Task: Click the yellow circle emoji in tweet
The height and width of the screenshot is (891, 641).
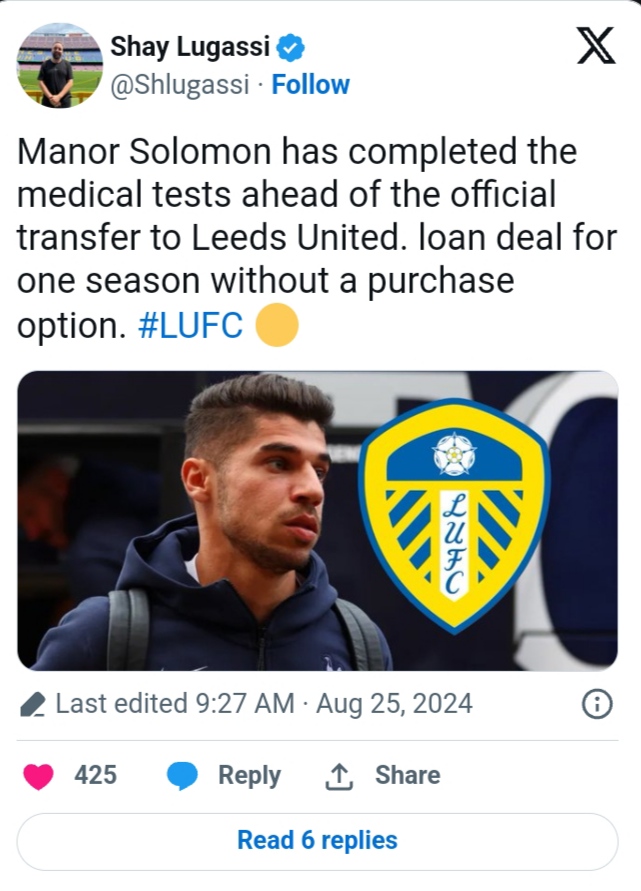Action: [x=277, y=327]
